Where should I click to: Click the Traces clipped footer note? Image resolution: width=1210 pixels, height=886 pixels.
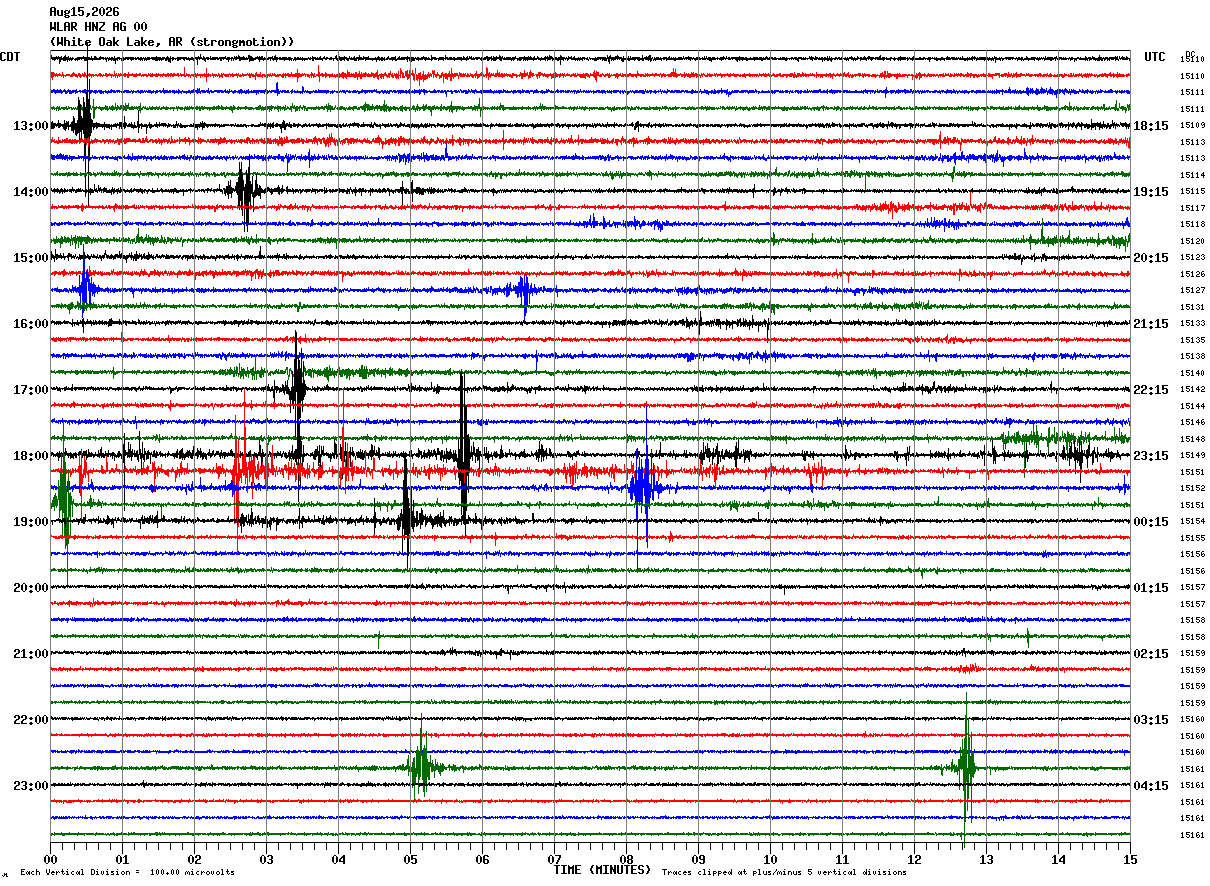[x=784, y=872]
